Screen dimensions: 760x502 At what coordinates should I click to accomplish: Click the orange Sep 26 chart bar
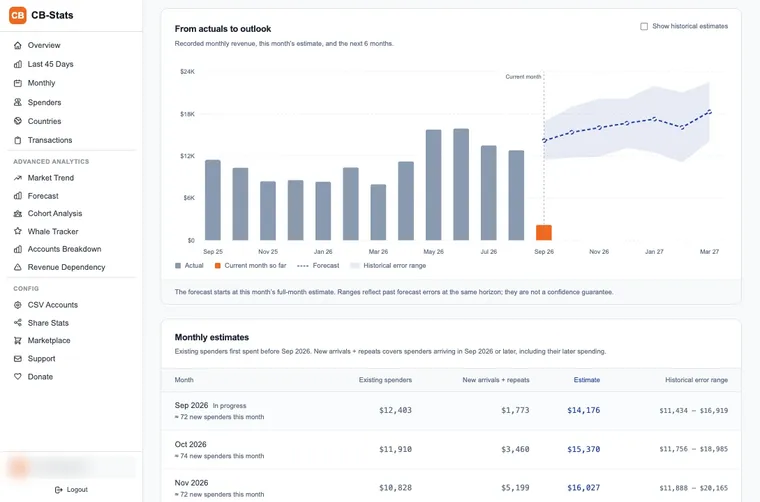pos(544,233)
